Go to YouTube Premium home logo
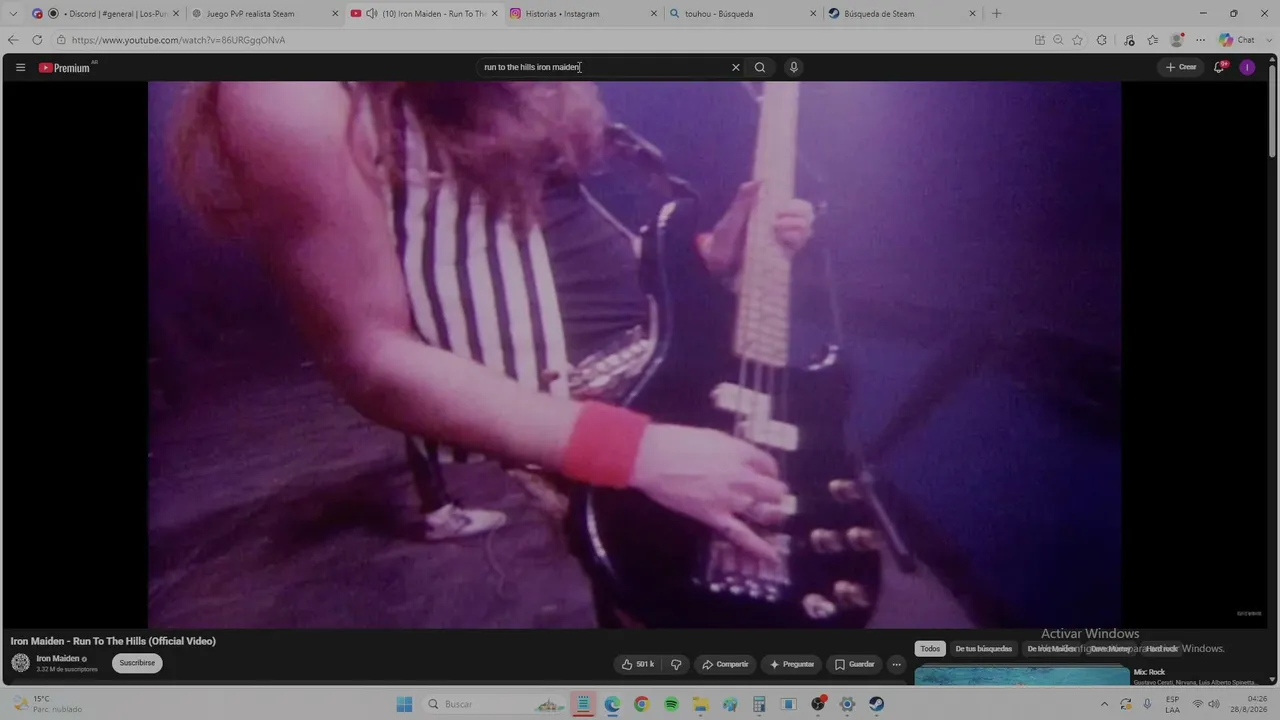1280x720 pixels. [x=65, y=67]
